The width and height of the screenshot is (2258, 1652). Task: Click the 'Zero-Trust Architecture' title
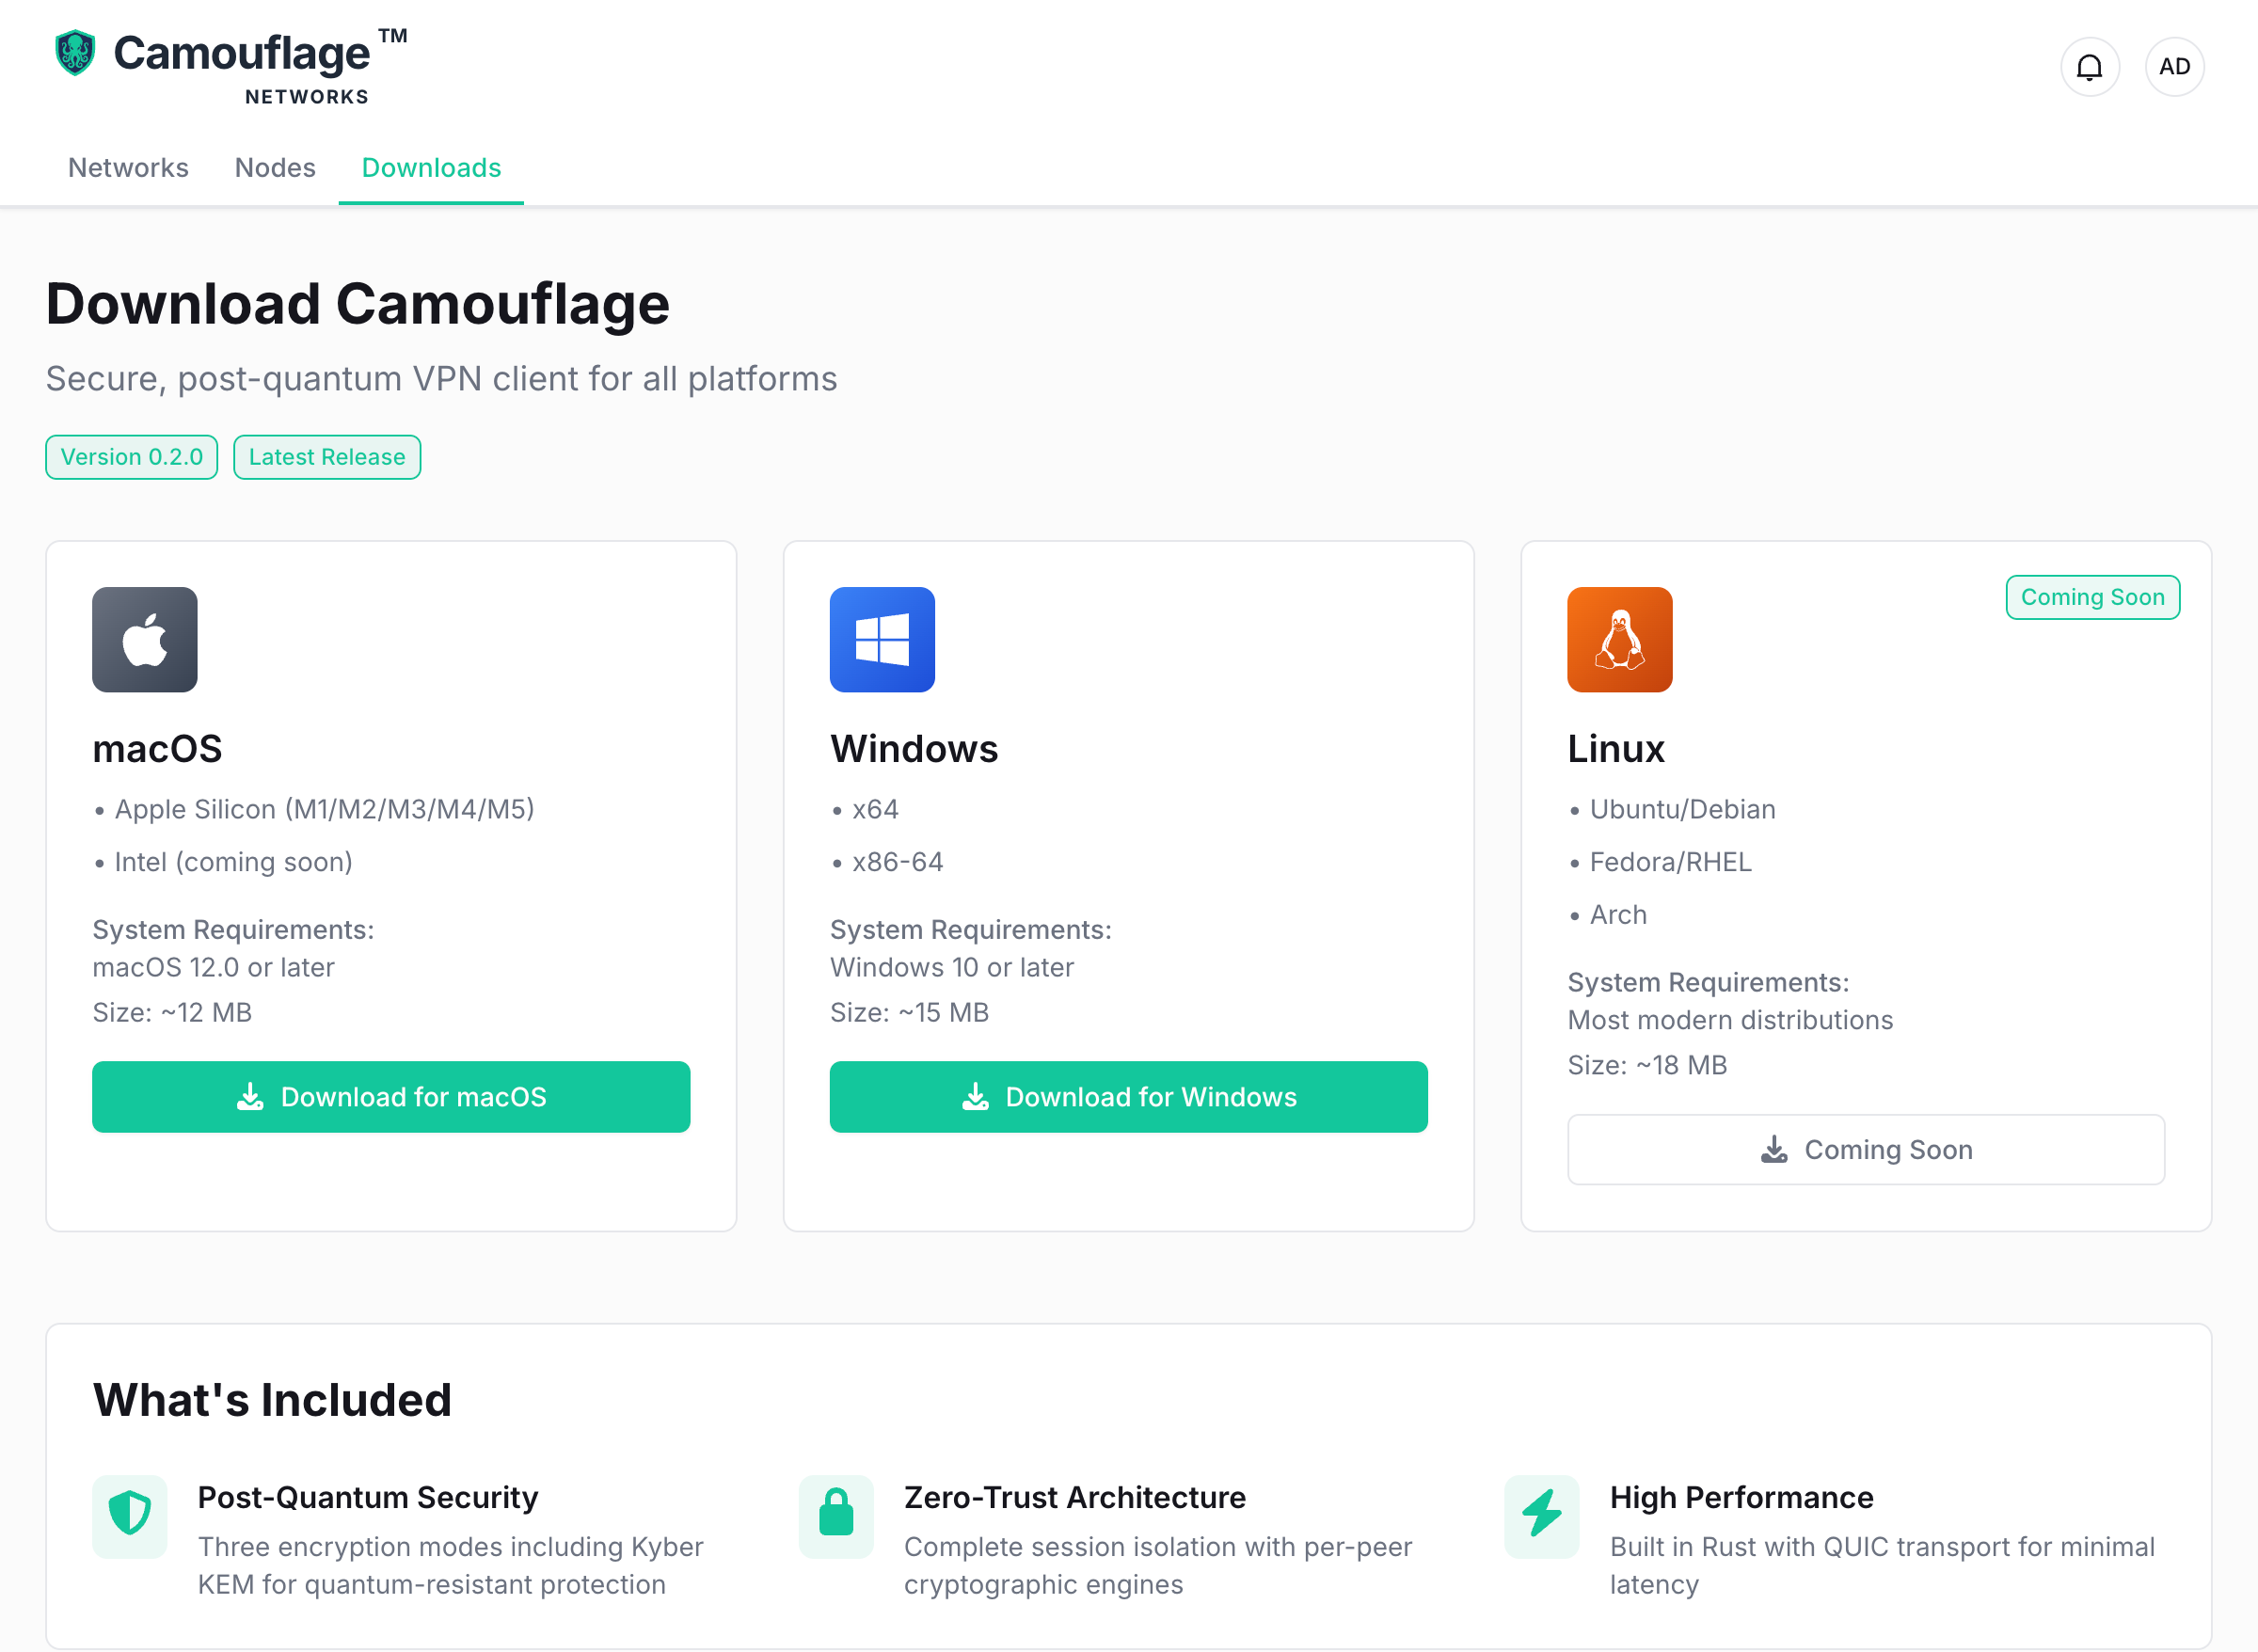[x=1075, y=1497]
